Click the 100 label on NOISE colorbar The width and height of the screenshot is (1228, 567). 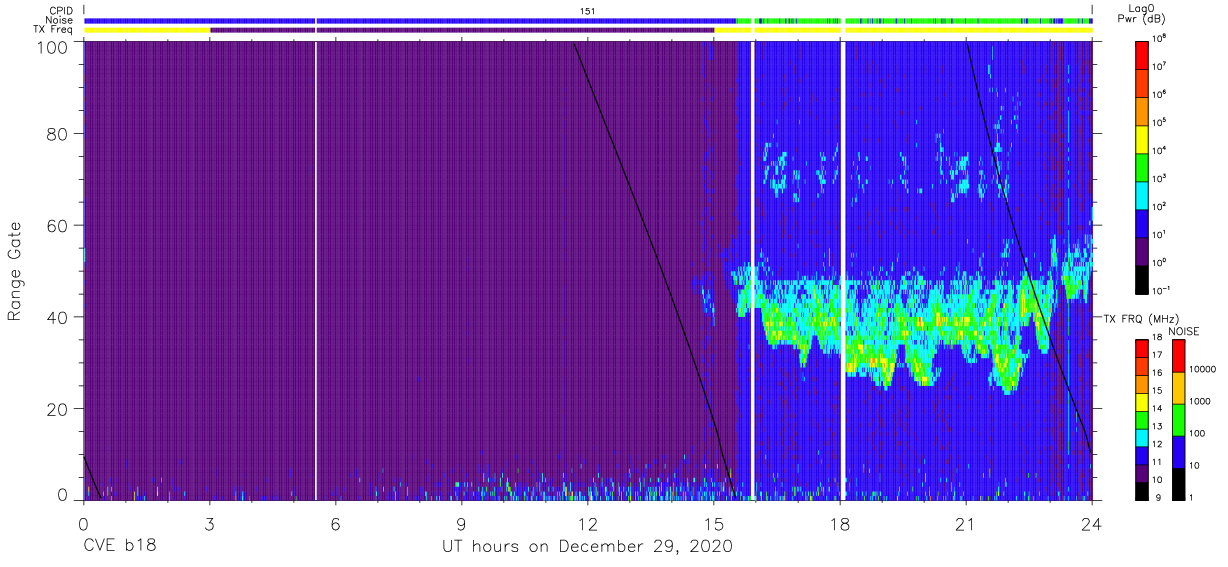click(x=1199, y=433)
